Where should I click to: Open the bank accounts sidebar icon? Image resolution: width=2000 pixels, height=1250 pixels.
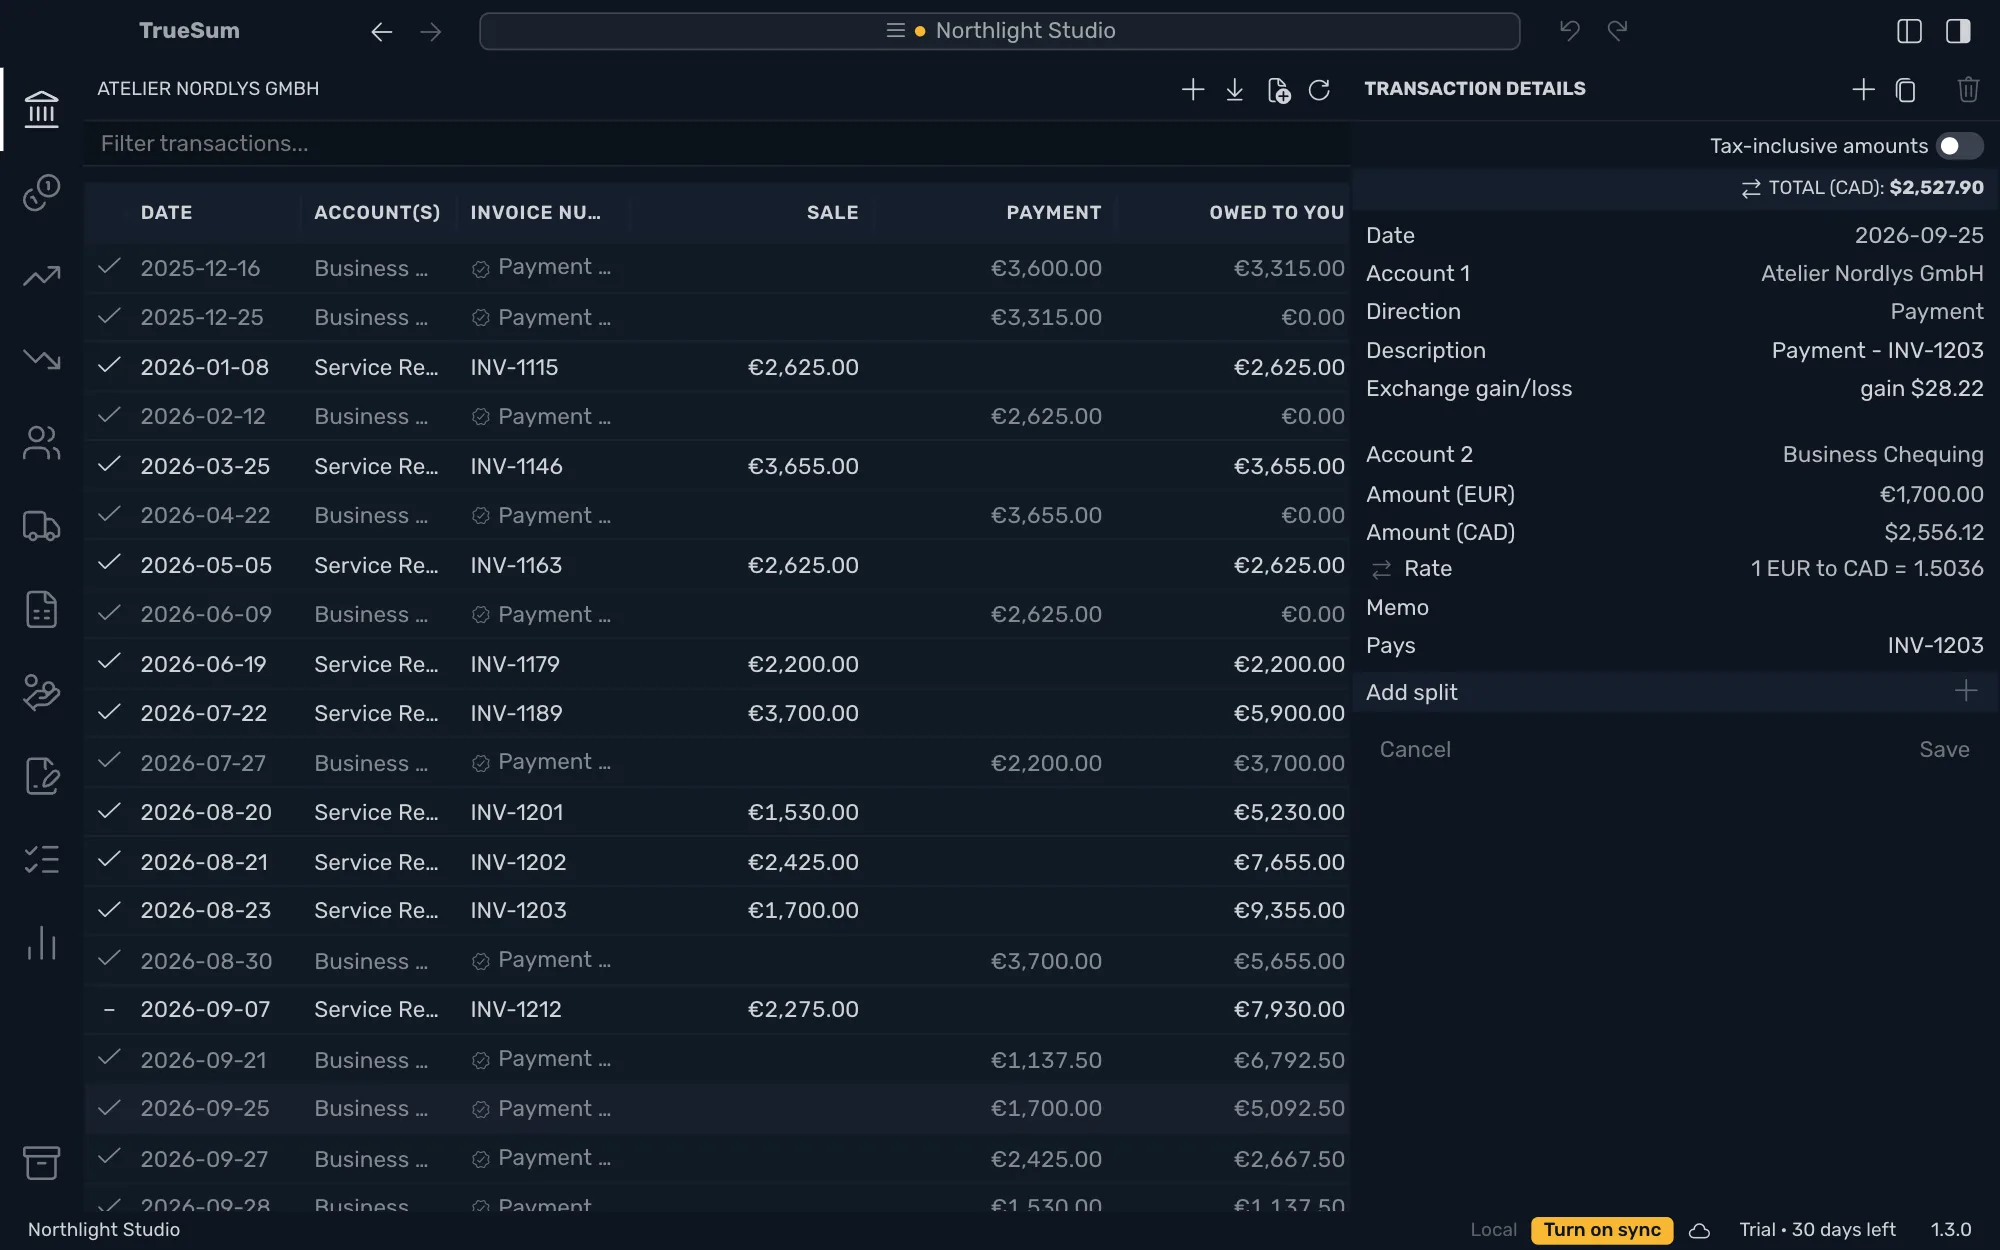[x=41, y=109]
